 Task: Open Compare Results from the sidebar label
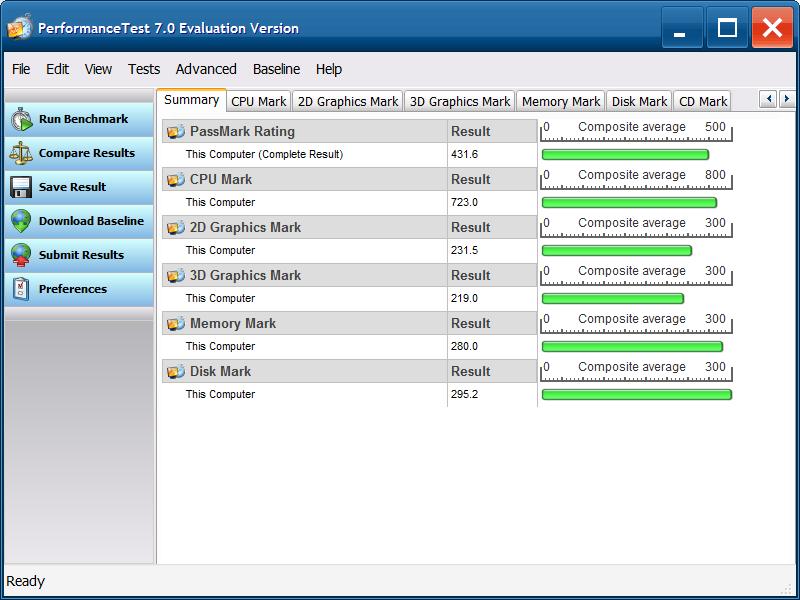tap(87, 153)
